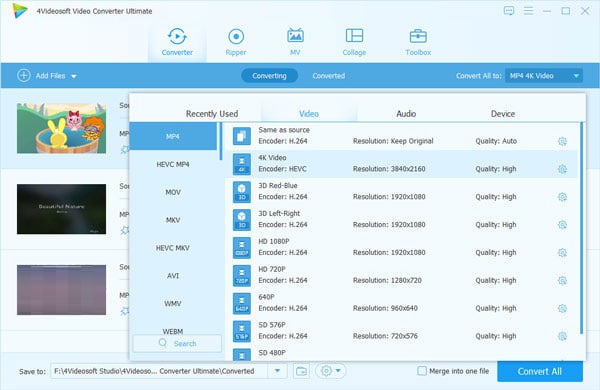Open settings gear for 640P profile

click(x=562, y=308)
